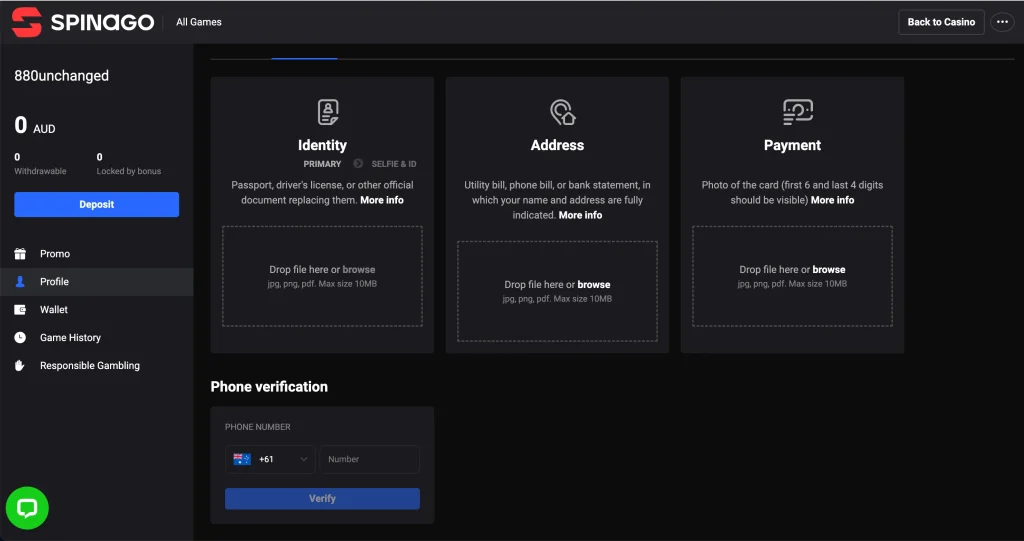Click the Spinago logo
The width and height of the screenshot is (1024, 541).
83,22
